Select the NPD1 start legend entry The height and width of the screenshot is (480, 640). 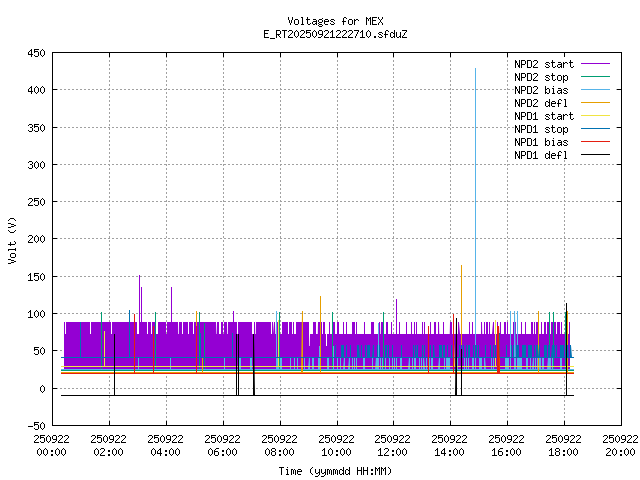click(544, 115)
